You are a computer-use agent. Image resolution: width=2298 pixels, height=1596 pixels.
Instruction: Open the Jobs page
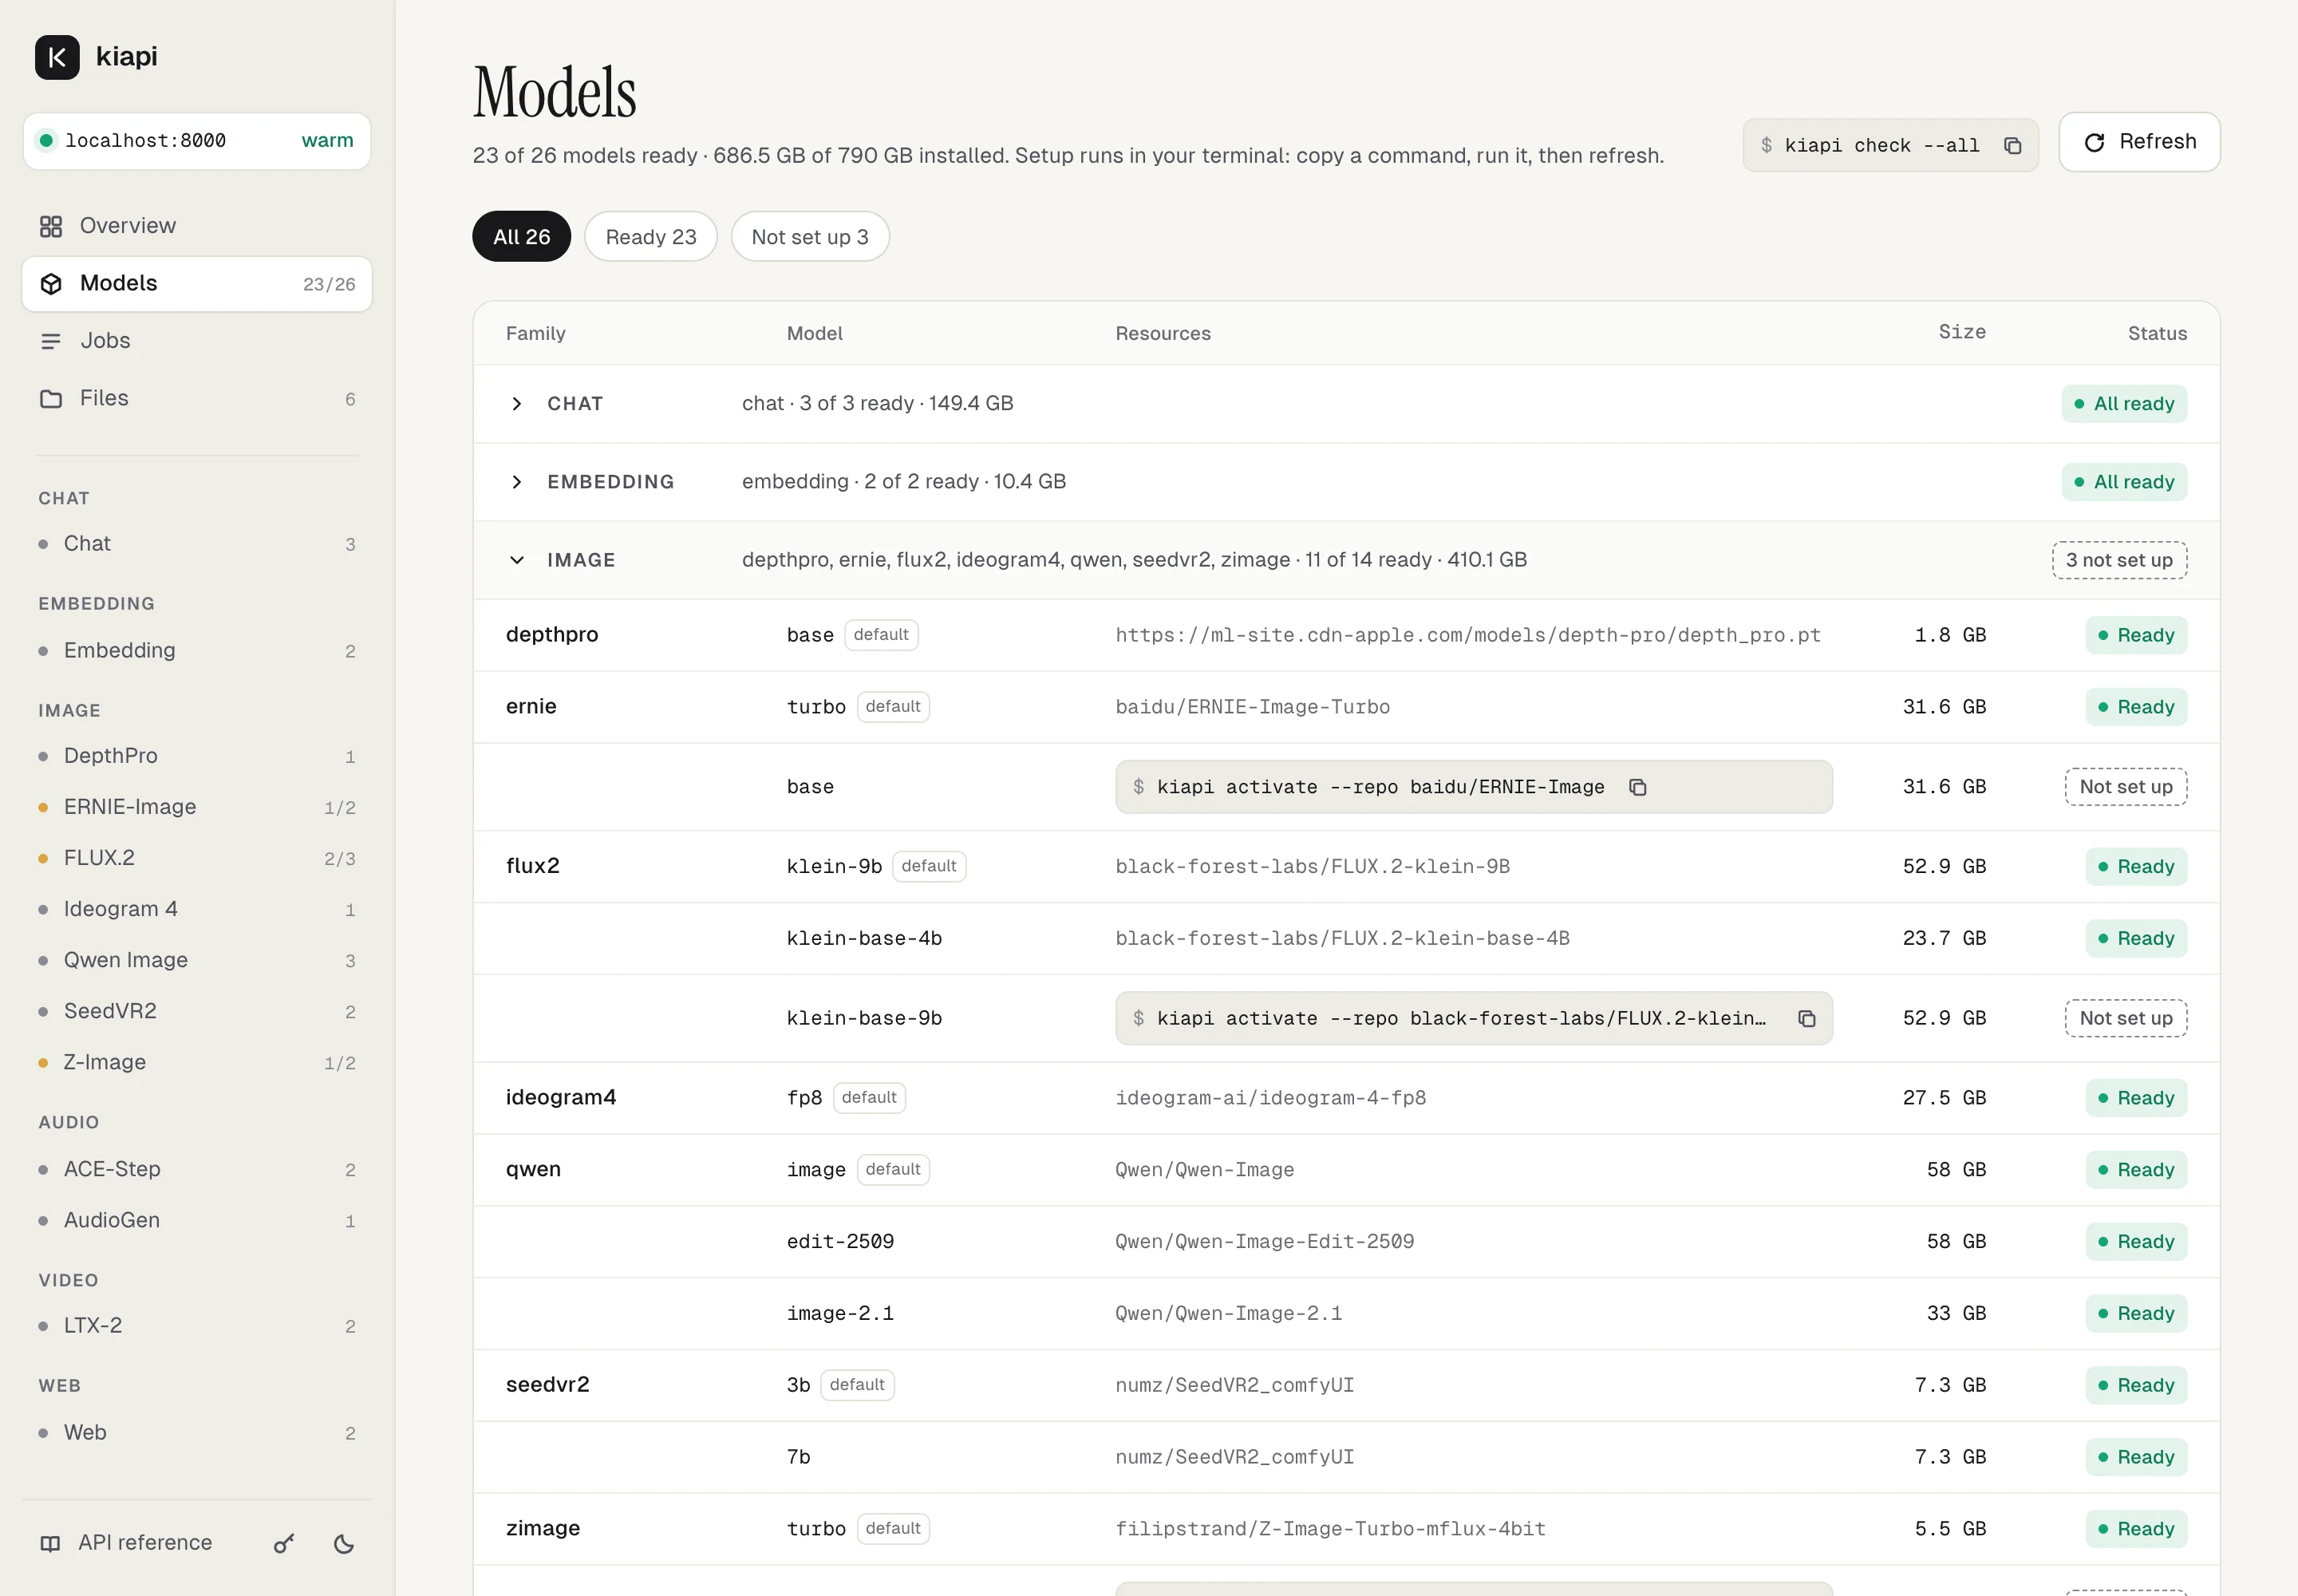(x=197, y=341)
